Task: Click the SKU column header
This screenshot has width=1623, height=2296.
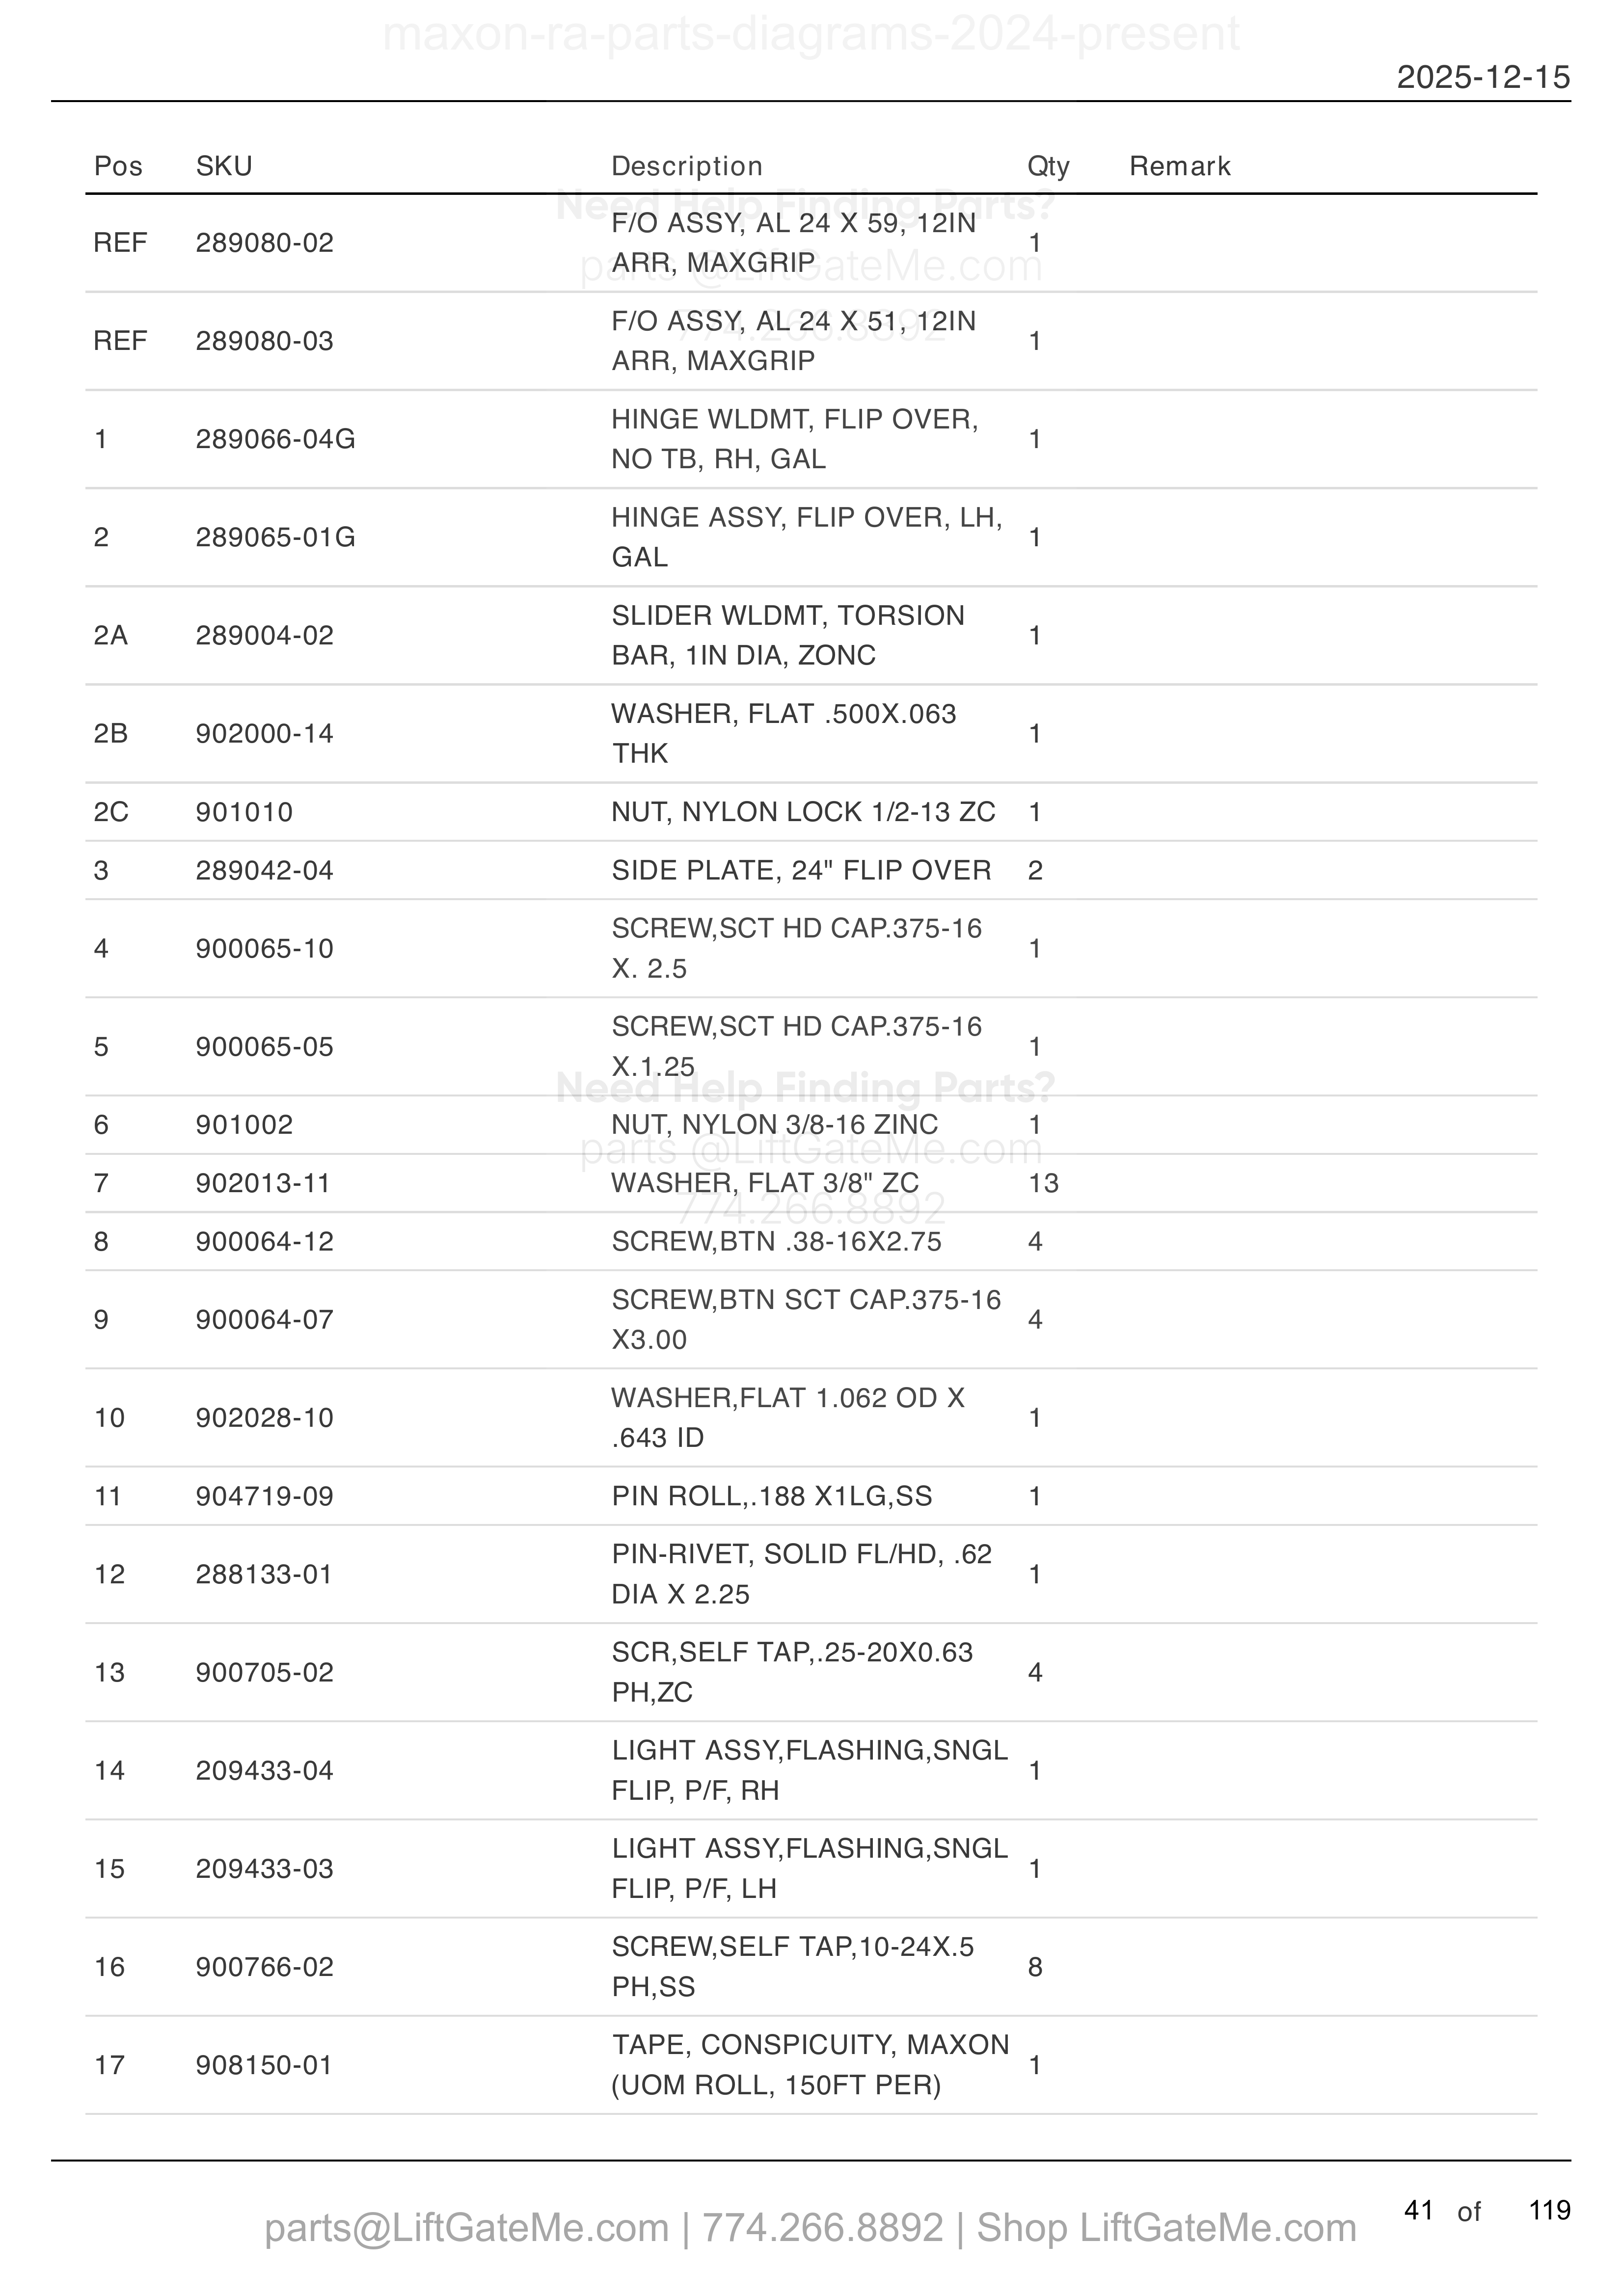Action: (x=224, y=166)
